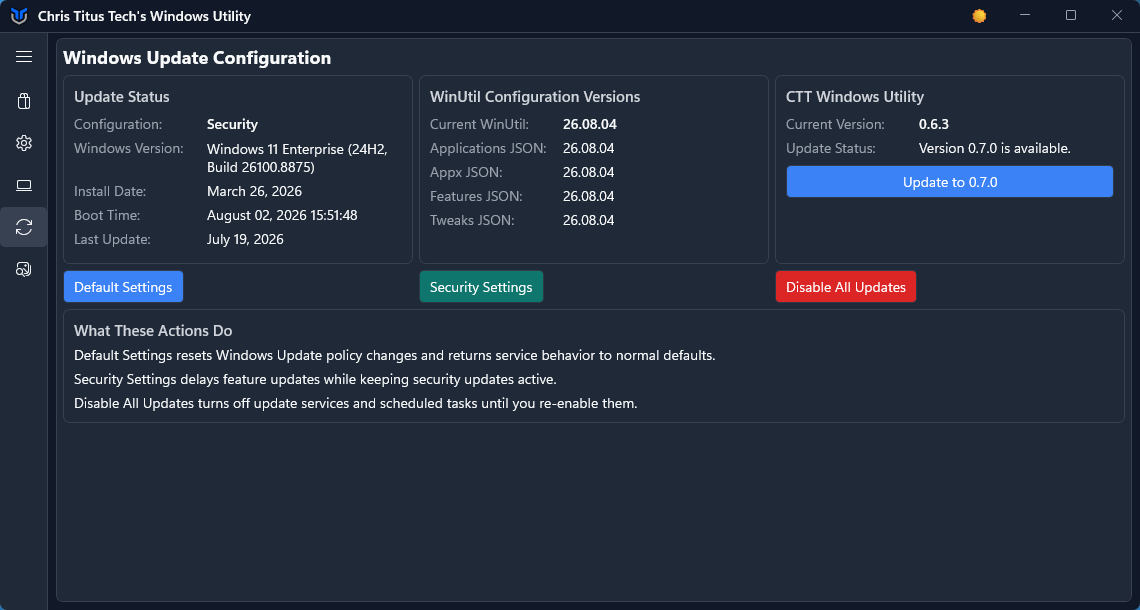The height and width of the screenshot is (610, 1140).
Task: Click the What These Actions Do heading
Action: [x=153, y=331]
